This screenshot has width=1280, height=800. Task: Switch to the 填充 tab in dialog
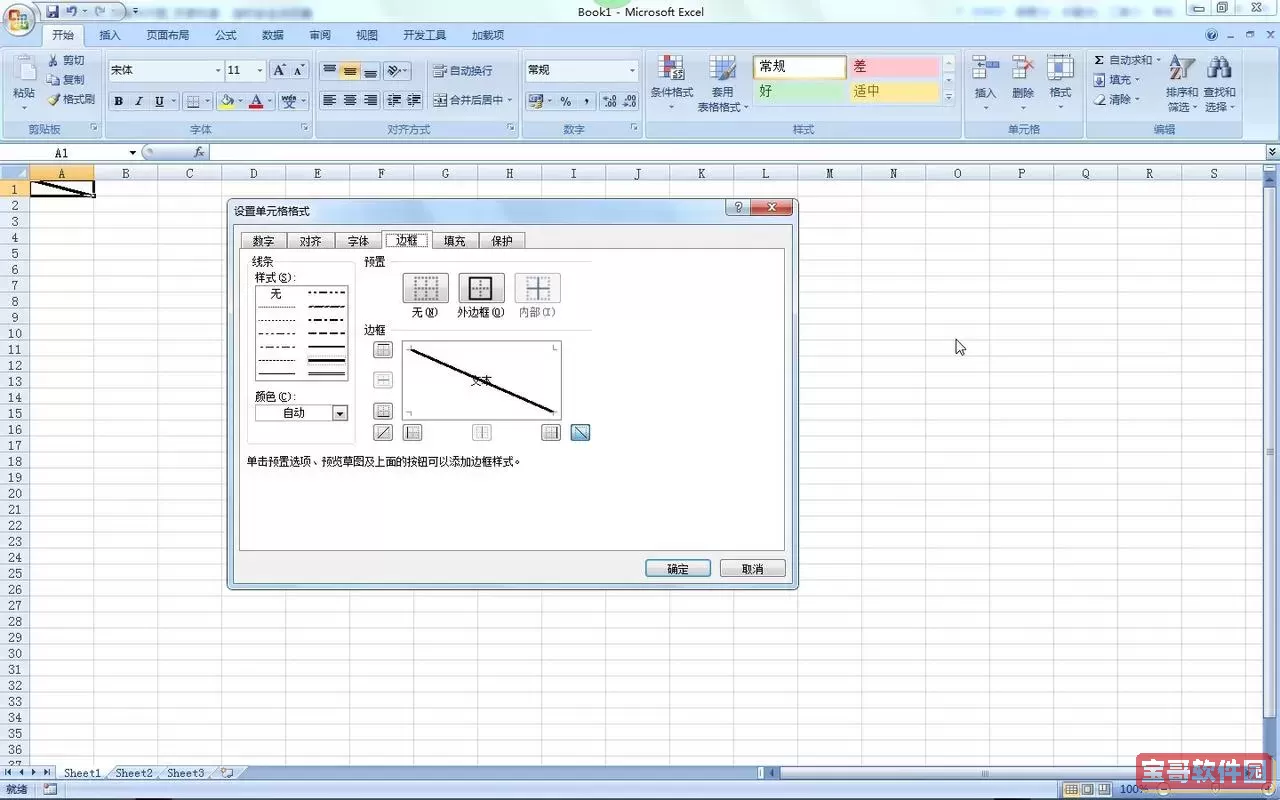(x=455, y=241)
